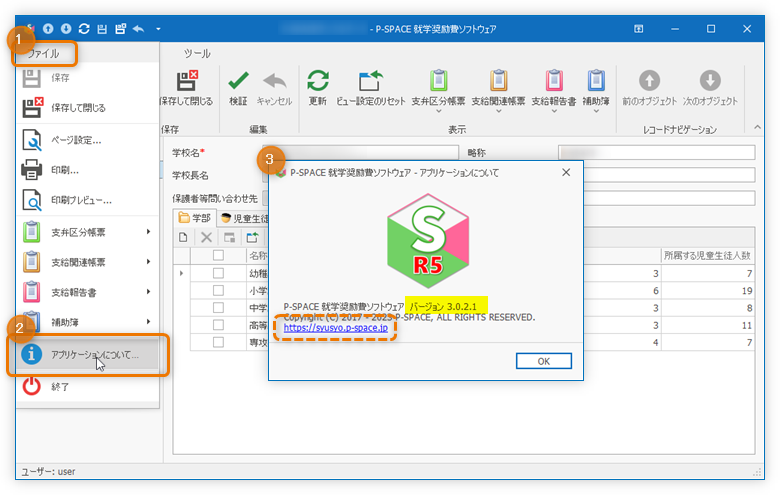Click the save floppy icon in title bar
The width and height of the screenshot is (780, 495).
[102, 29]
